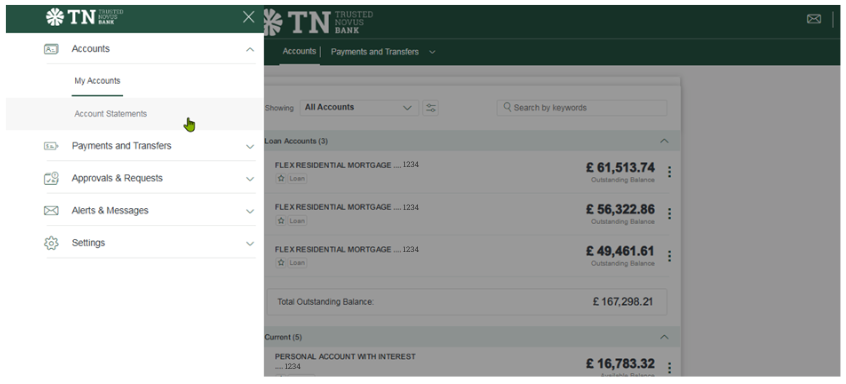
Task: Collapse the Accounts section in side menu
Action: [x=250, y=50]
